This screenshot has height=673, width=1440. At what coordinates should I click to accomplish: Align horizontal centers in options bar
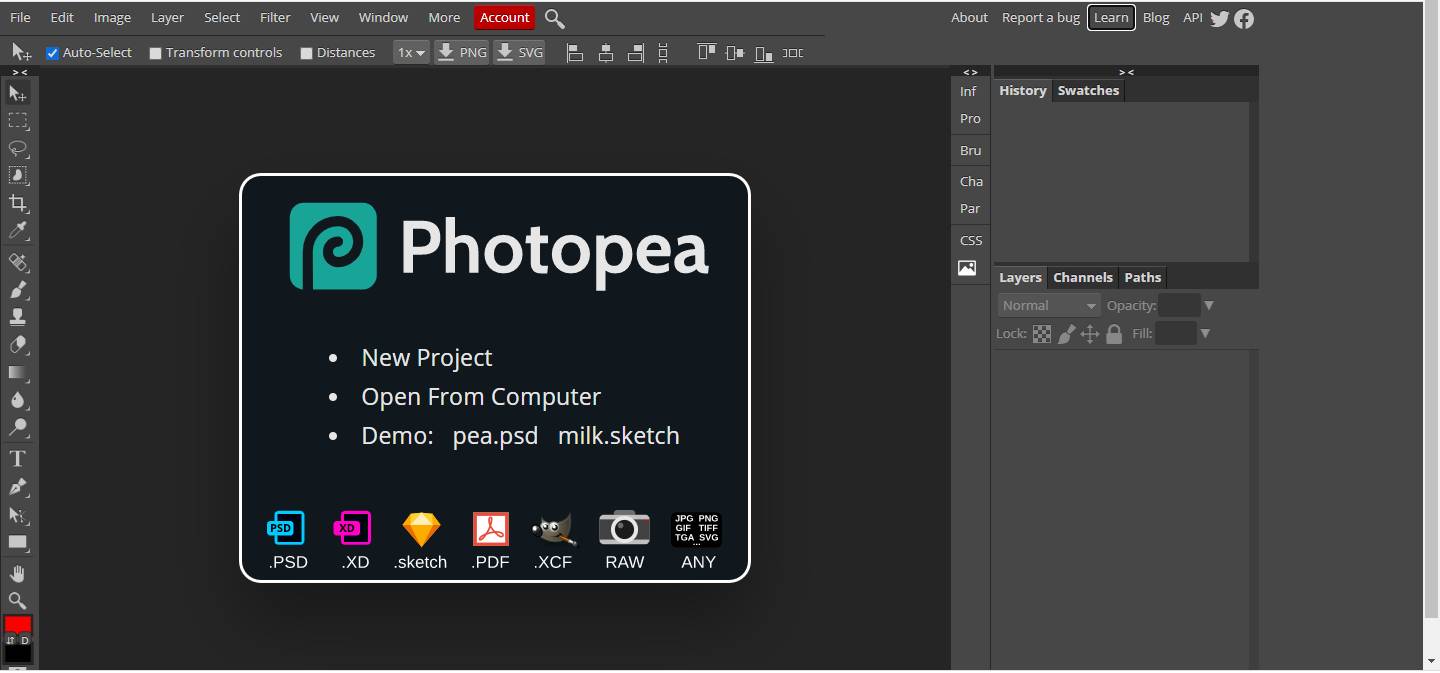click(605, 53)
